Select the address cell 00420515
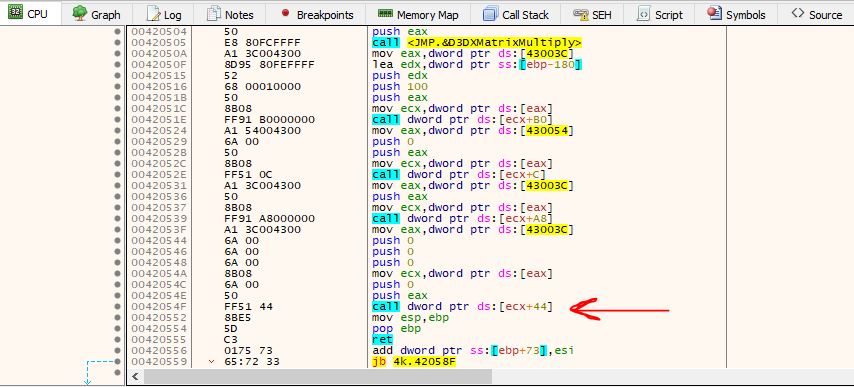Image resolution: width=854 pixels, height=387 pixels. click(158, 76)
